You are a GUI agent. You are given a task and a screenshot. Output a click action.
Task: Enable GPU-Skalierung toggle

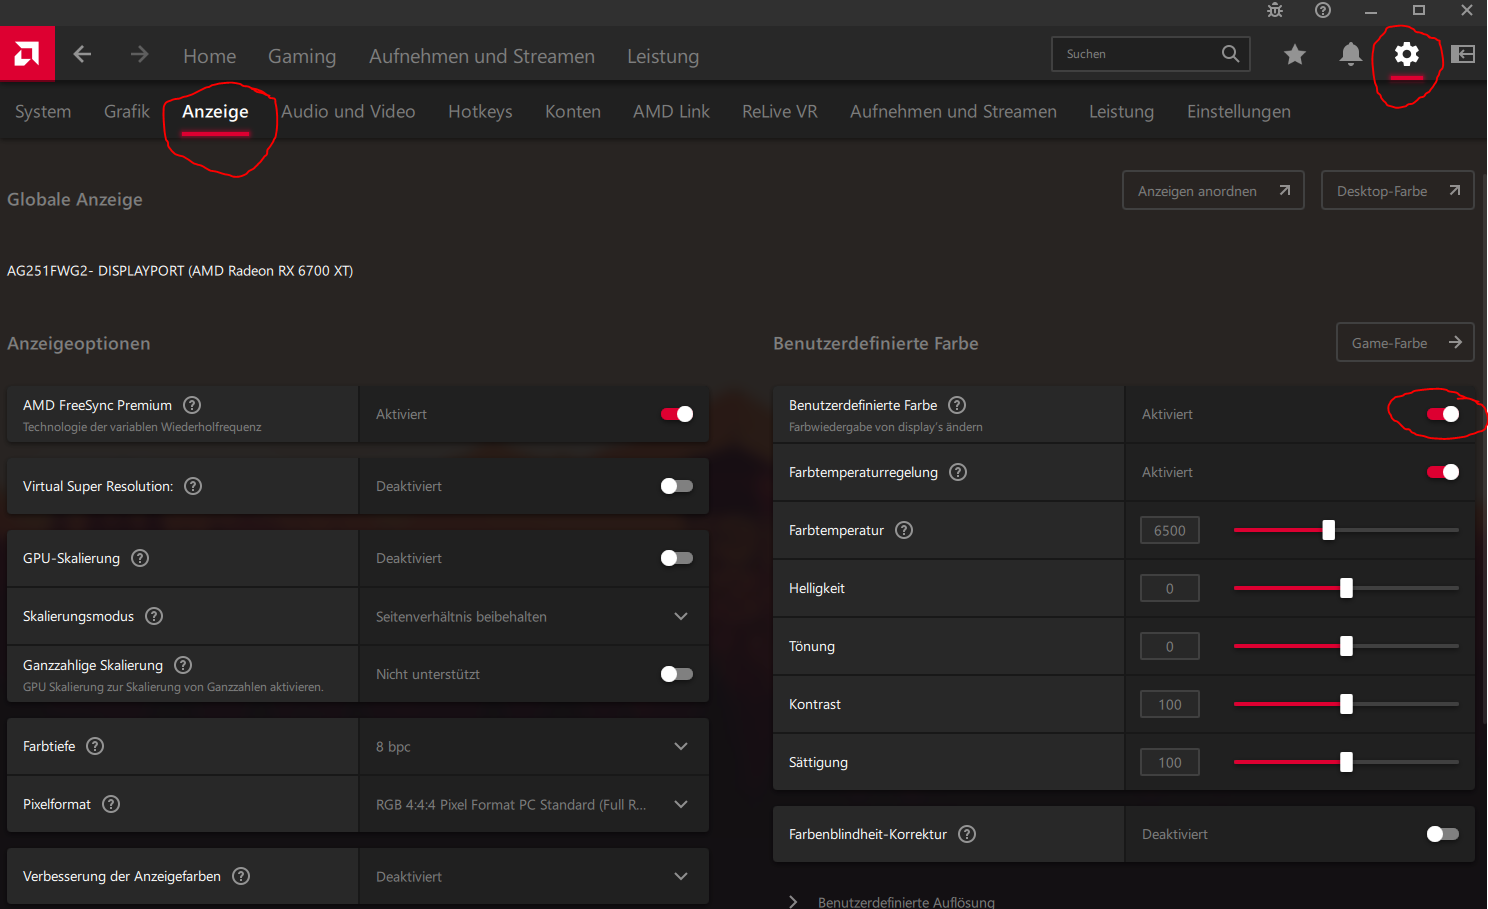click(677, 558)
